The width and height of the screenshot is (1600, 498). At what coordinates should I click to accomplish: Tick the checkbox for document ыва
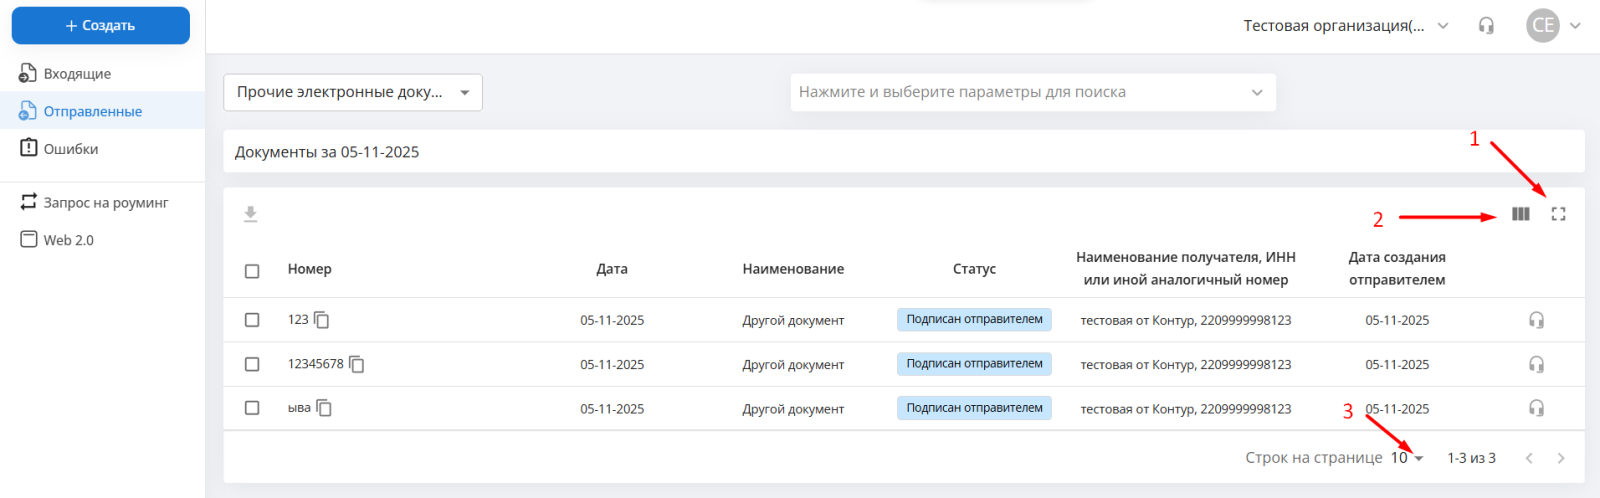point(252,408)
